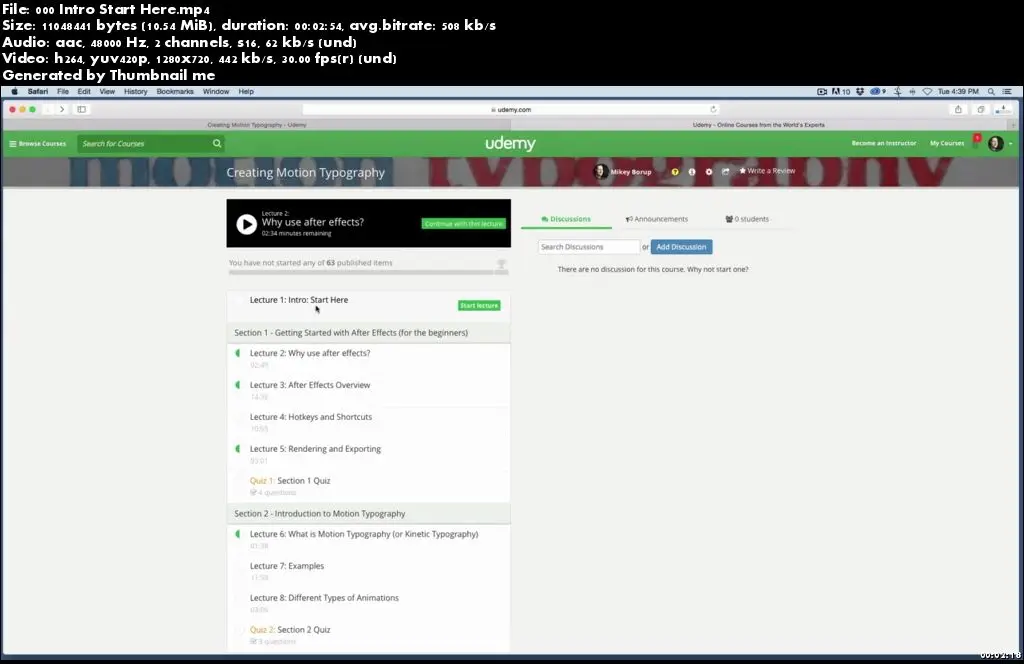Click the green progress marker beside Lecture 5
The height and width of the screenshot is (664, 1024).
[x=238, y=449]
